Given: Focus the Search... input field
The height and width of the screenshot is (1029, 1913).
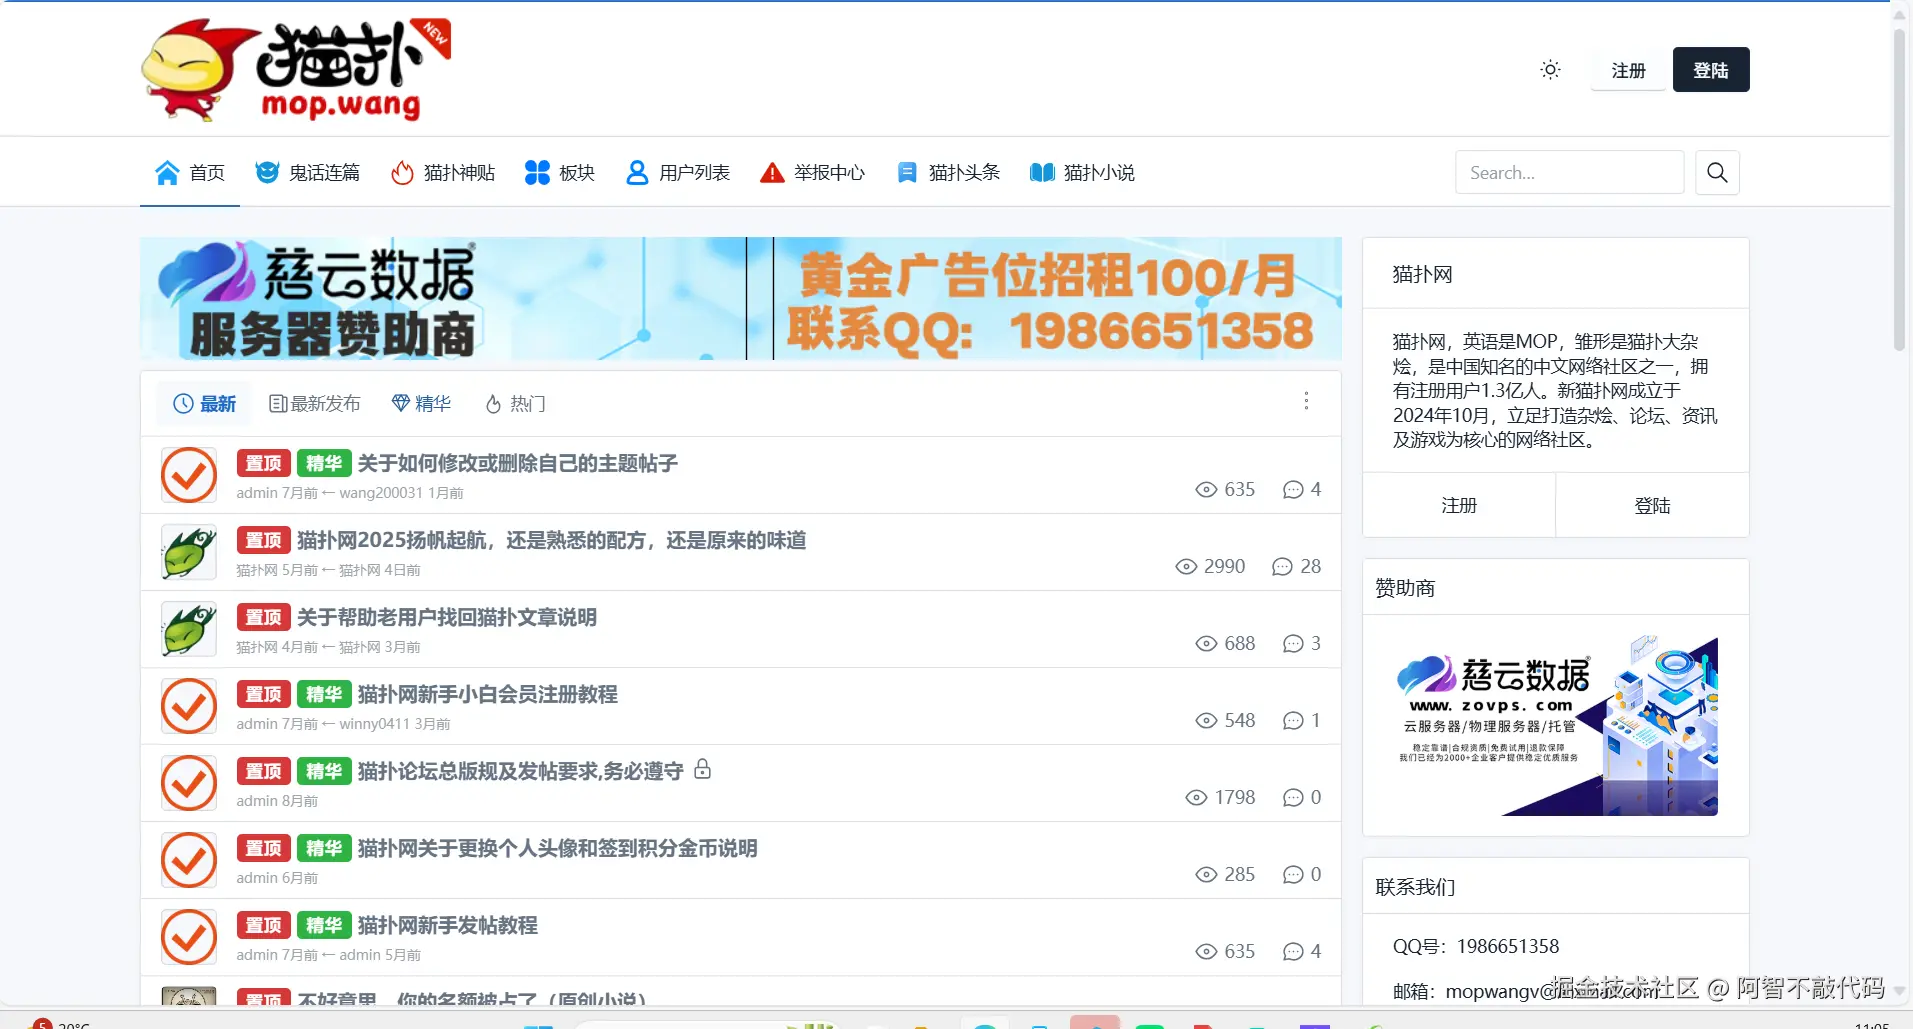Looking at the screenshot, I should click(x=1569, y=173).
